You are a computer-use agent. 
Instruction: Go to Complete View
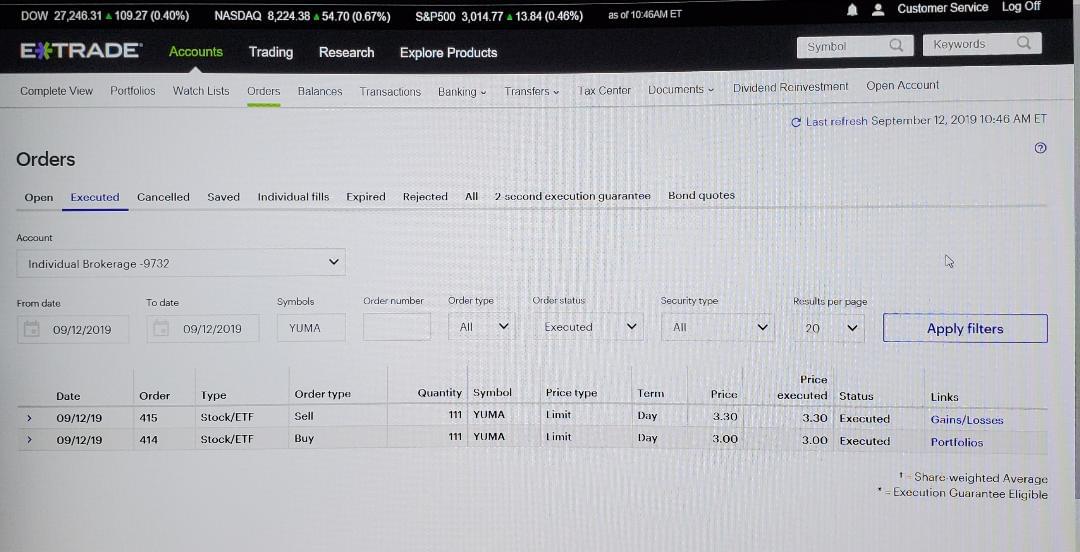pos(56,91)
